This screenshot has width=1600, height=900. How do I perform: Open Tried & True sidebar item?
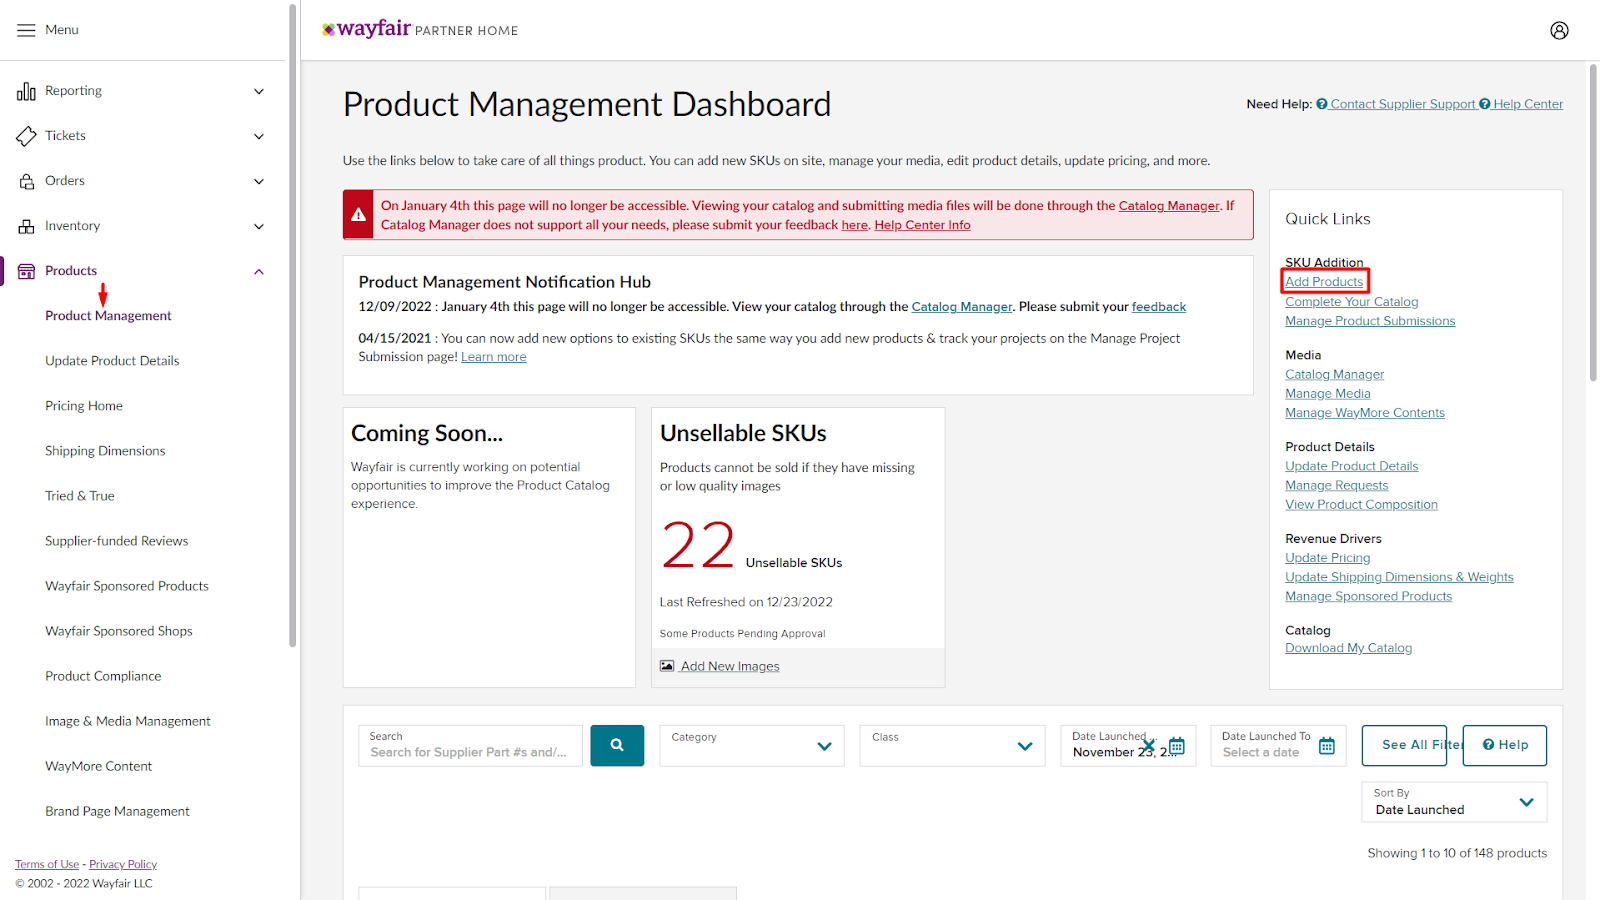pos(80,496)
